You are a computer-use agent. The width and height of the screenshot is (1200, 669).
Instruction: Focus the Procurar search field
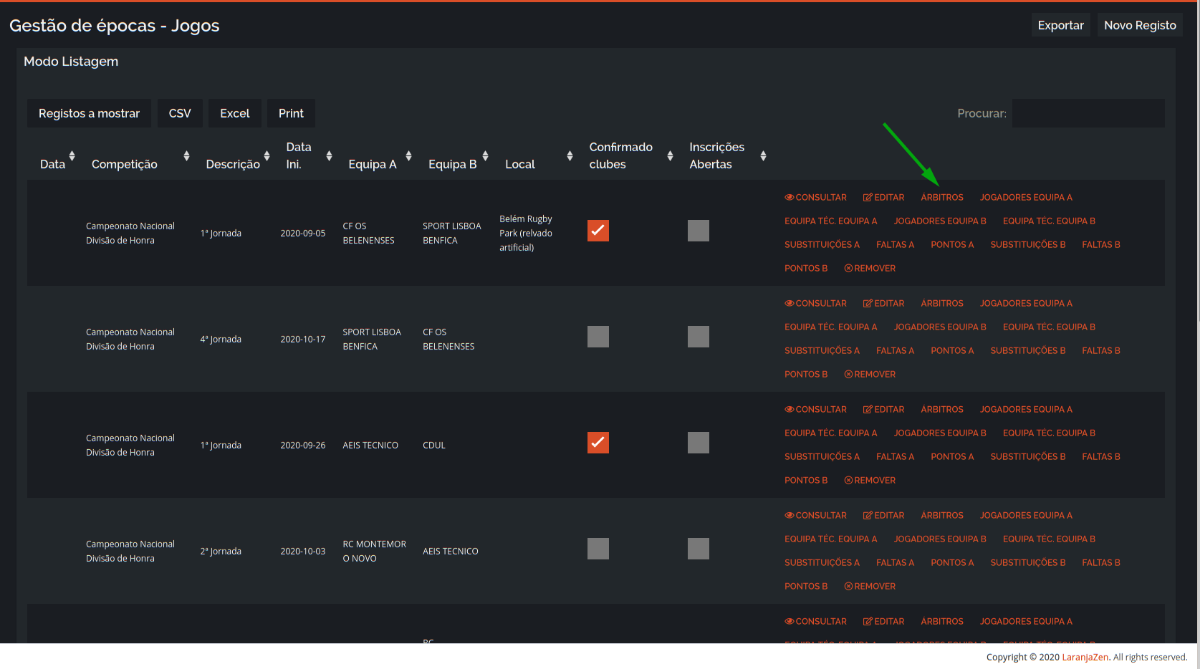(1088, 114)
